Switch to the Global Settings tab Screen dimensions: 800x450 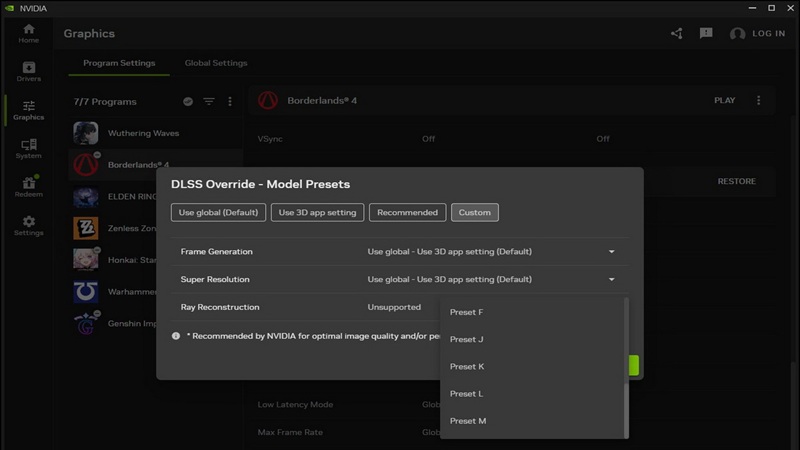(x=216, y=63)
